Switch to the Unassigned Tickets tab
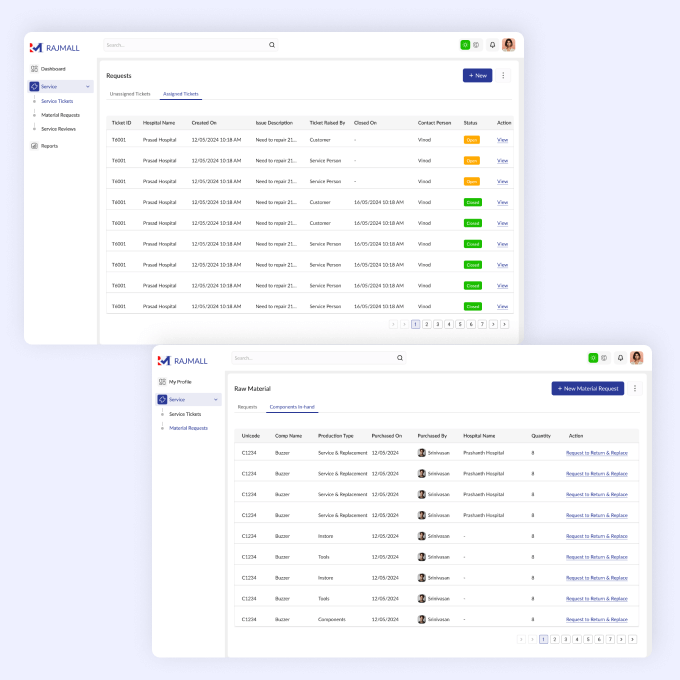Screen dimensions: 680x680 (130, 94)
